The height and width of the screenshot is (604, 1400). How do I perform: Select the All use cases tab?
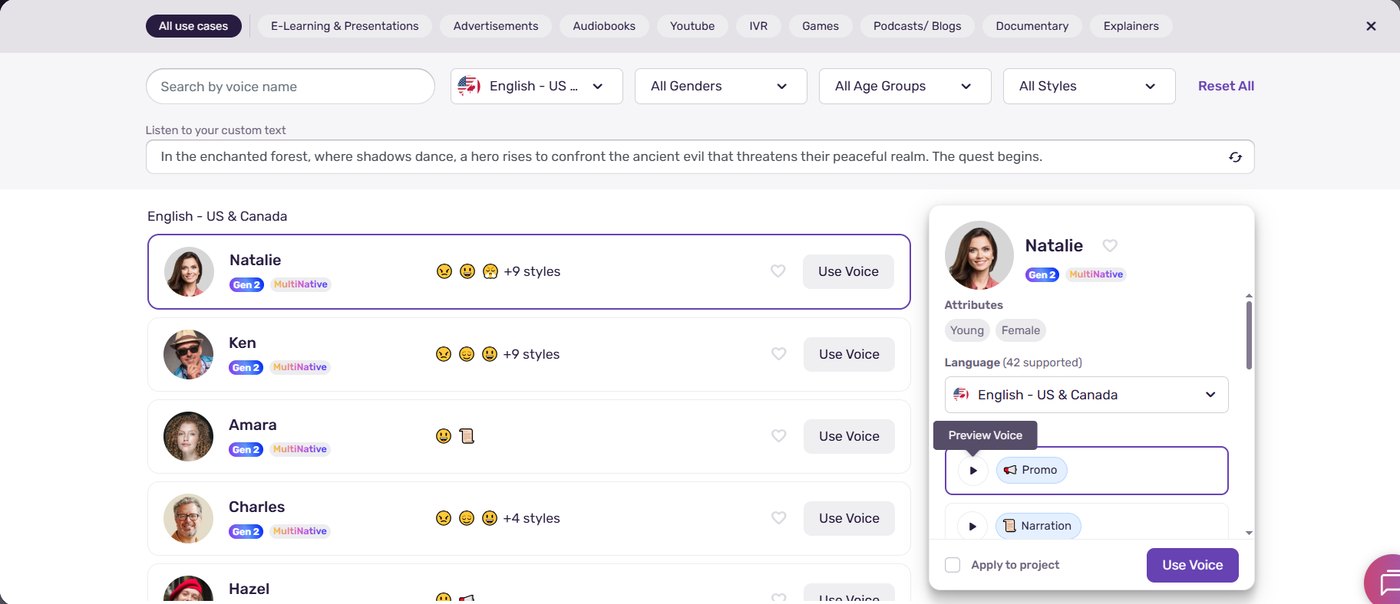pos(193,26)
